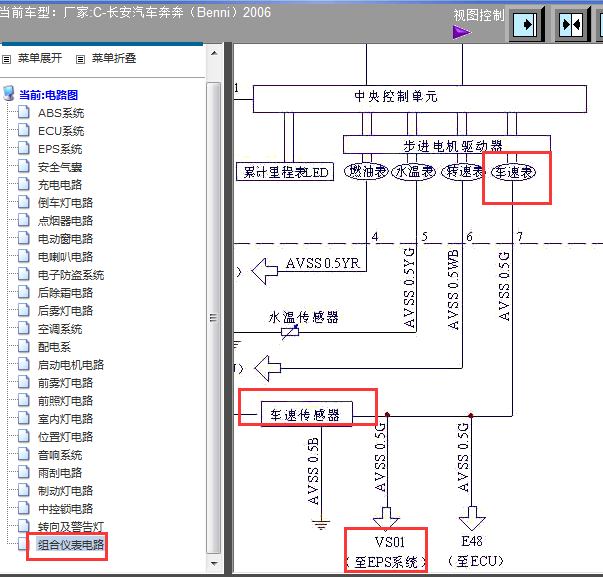The height and width of the screenshot is (577, 603).
Task: Click the document icon next to ECU系统
Action: [x=24, y=130]
